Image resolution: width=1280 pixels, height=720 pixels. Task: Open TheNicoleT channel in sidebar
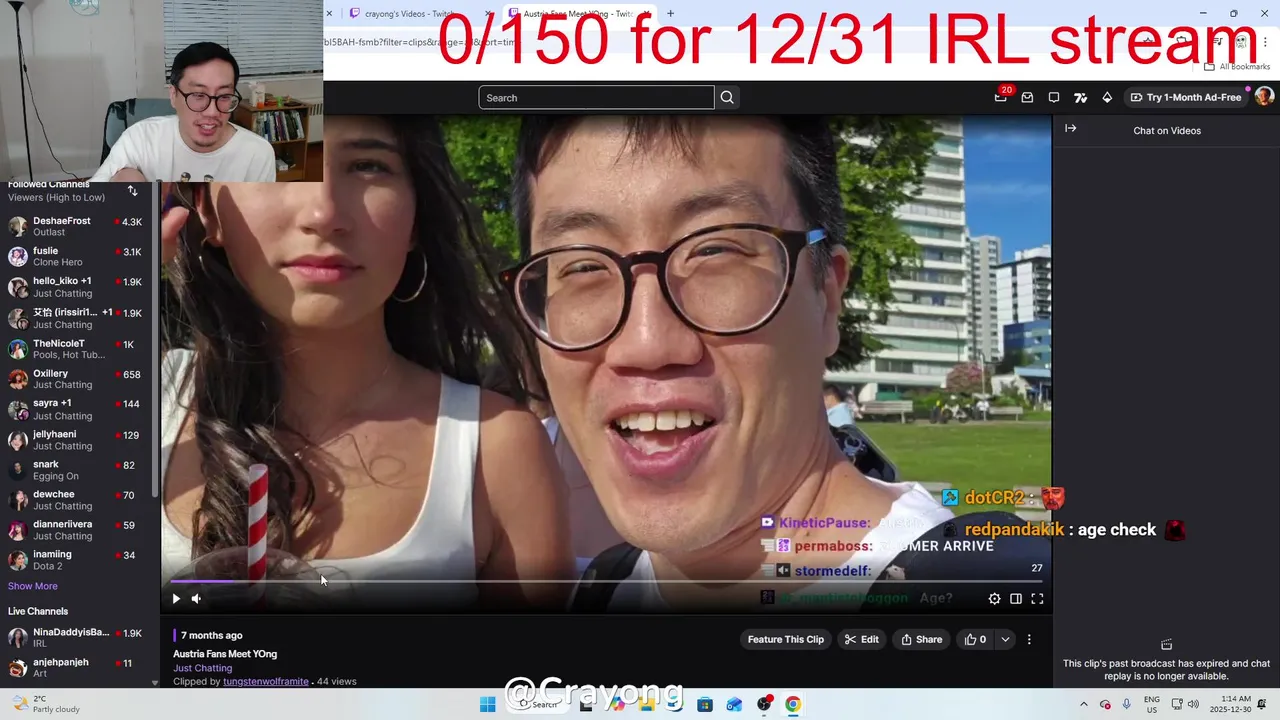coord(77,349)
